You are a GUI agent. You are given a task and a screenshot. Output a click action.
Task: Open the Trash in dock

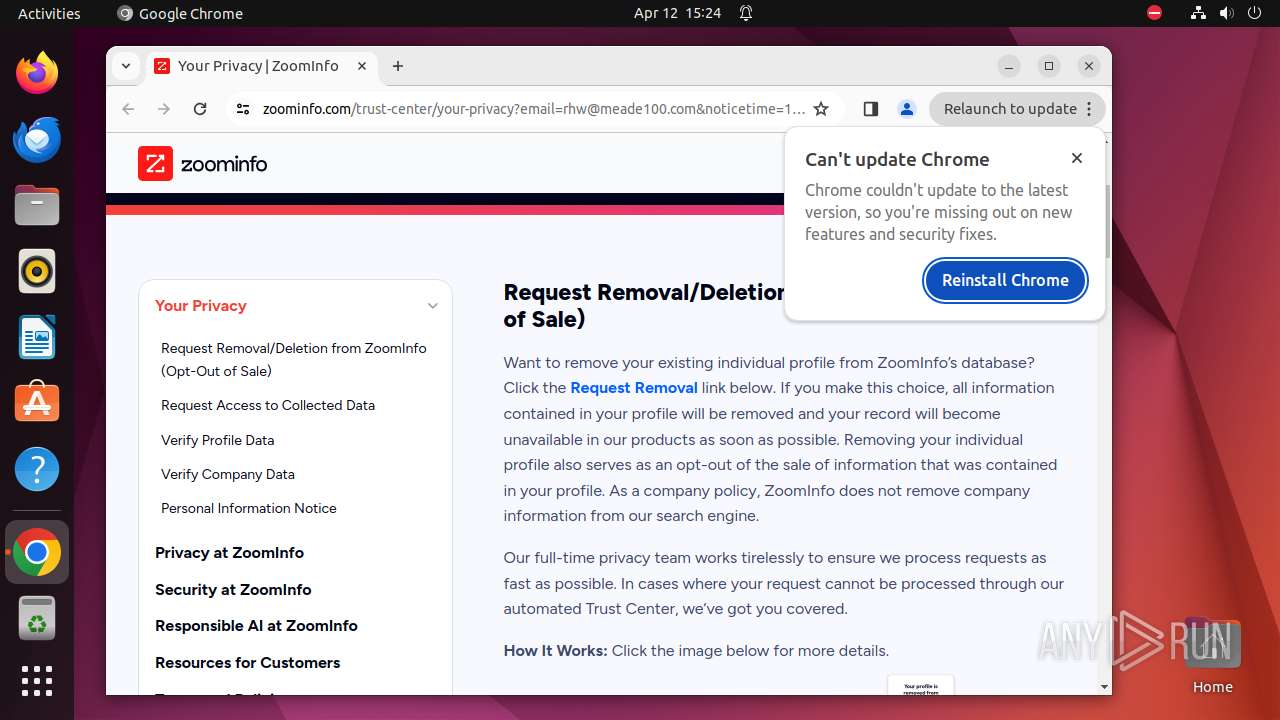pos(37,618)
